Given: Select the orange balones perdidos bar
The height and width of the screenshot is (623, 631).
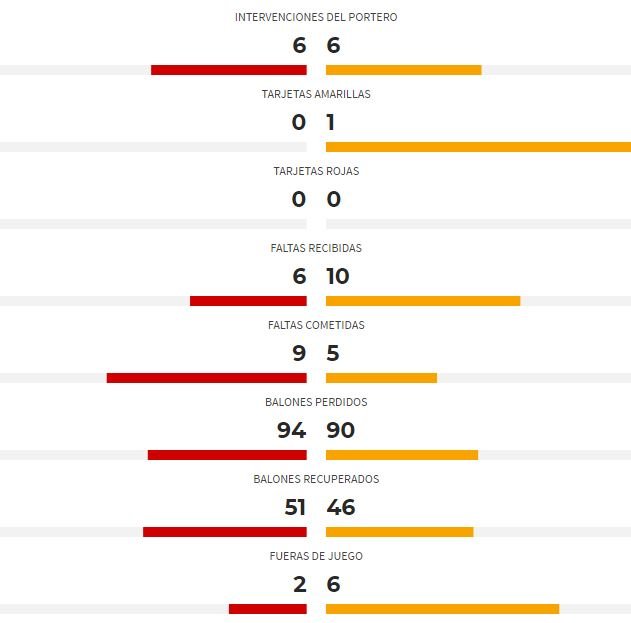Looking at the screenshot, I should (x=402, y=455).
